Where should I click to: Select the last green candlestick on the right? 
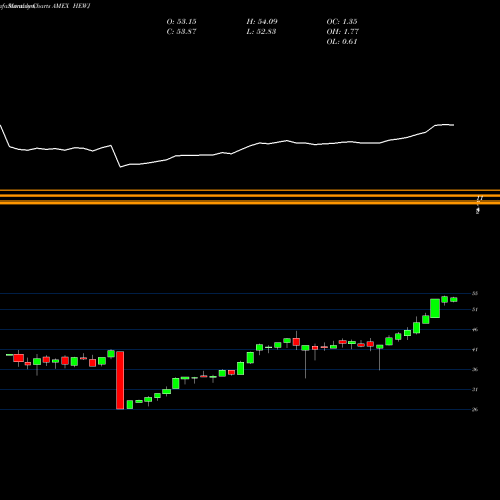click(454, 299)
